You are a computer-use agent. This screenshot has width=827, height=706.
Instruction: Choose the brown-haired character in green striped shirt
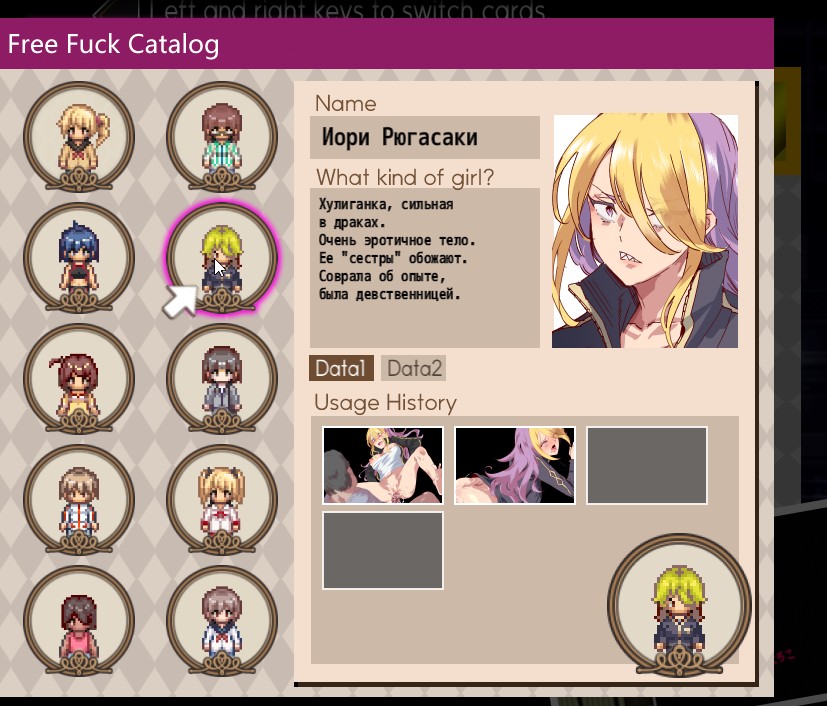[222, 137]
